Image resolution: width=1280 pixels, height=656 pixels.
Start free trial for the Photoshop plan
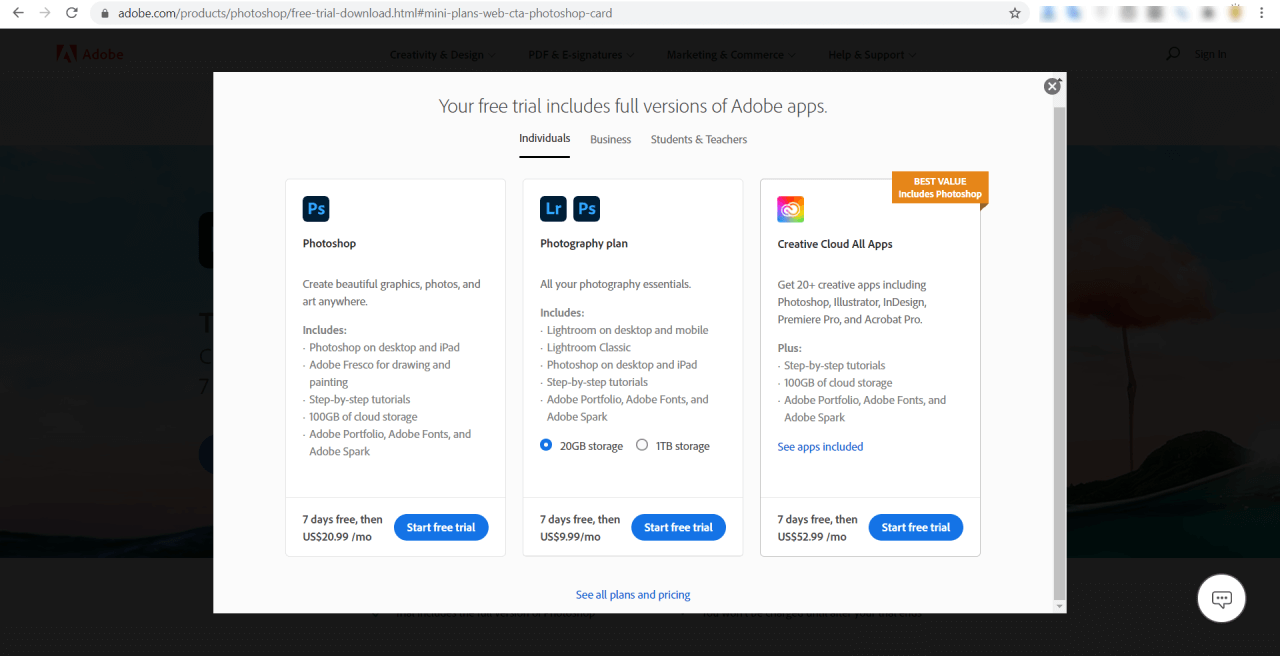click(x=441, y=527)
